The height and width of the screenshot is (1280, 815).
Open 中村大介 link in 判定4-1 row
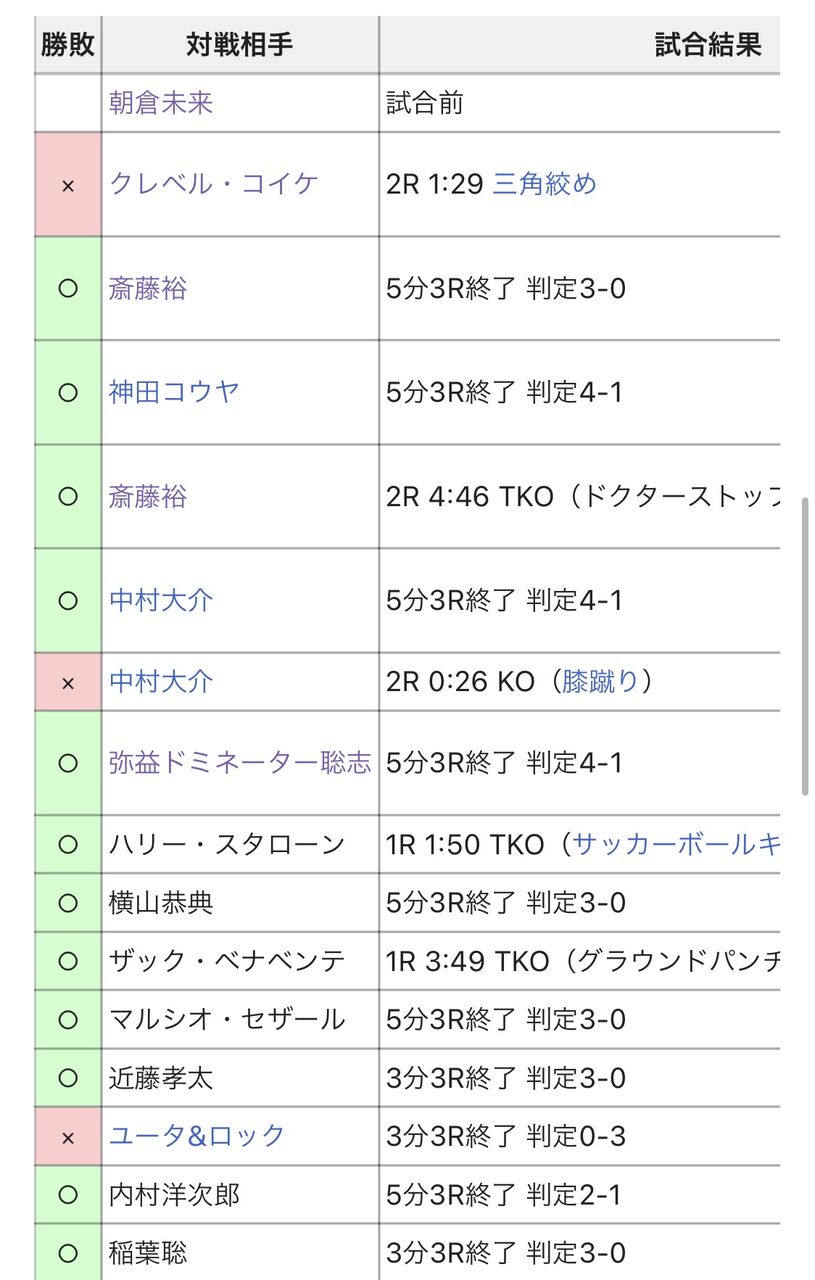point(161,600)
